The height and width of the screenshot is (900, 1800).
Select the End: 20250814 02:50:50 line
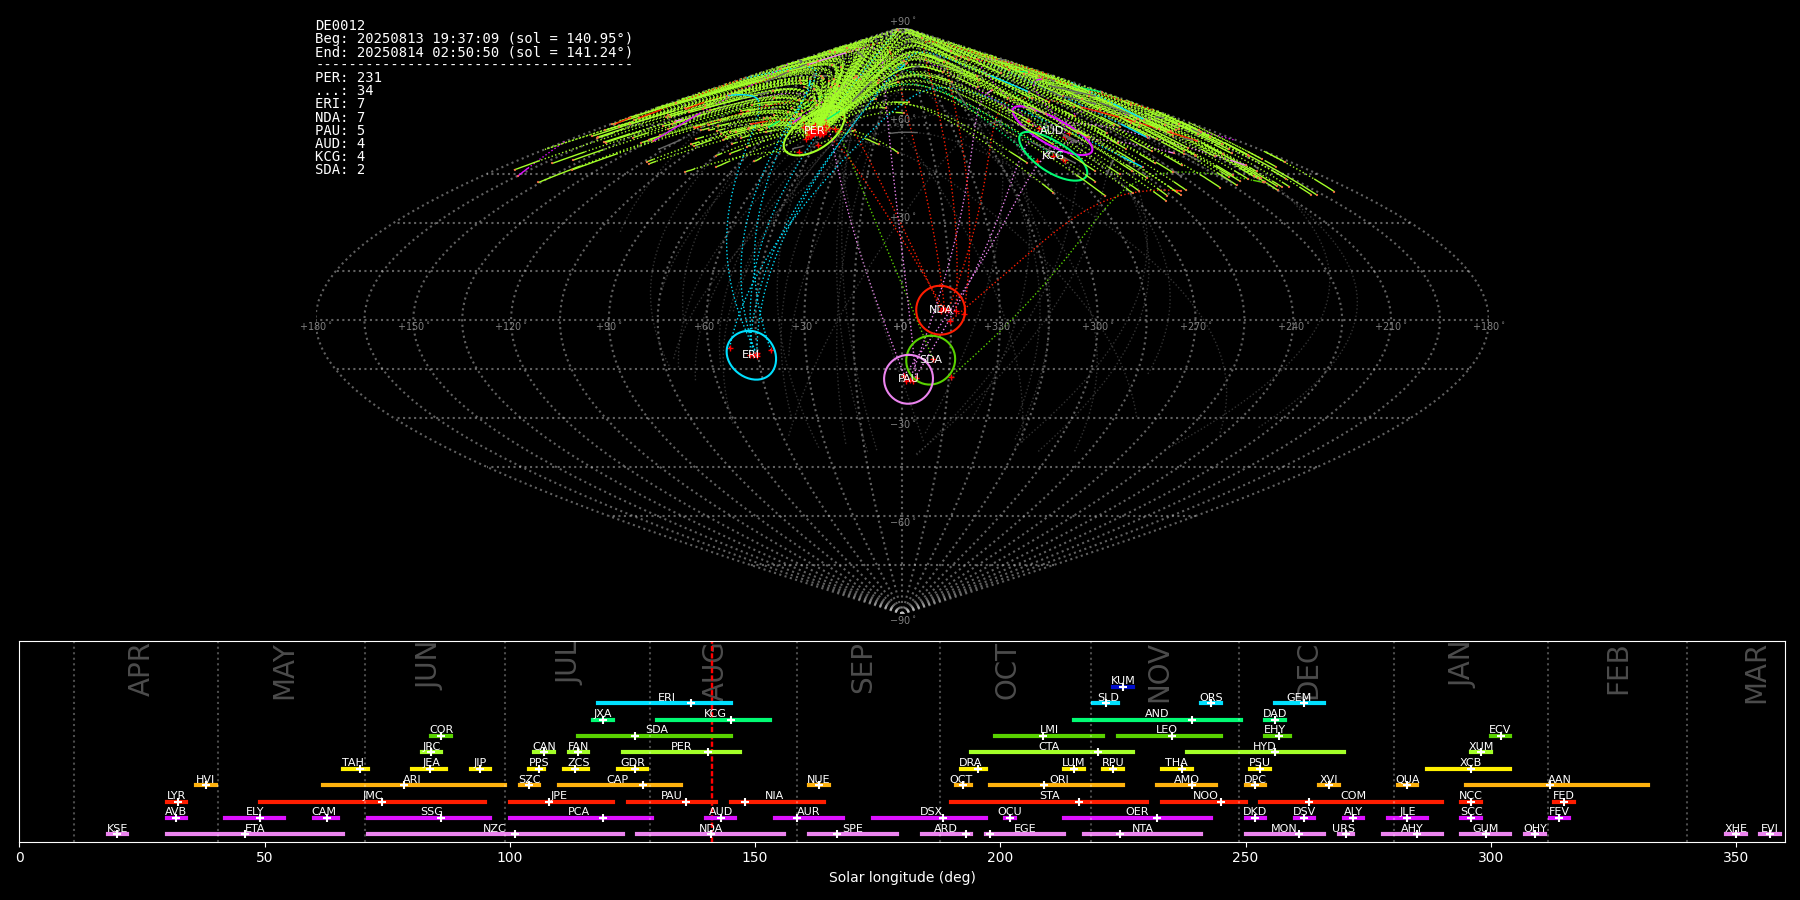474,52
